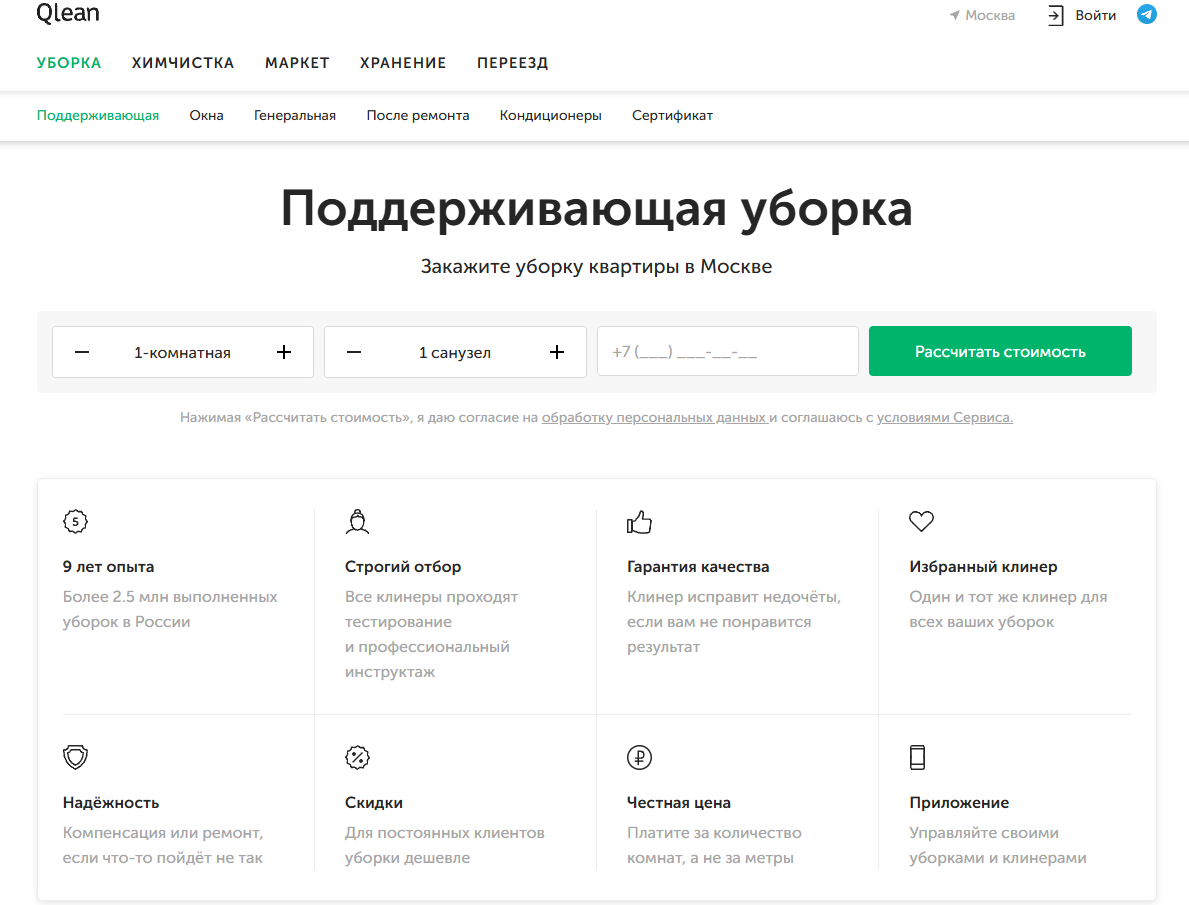The height and width of the screenshot is (905, 1189).
Task: Click the 1 санузел value
Action: coord(455,353)
